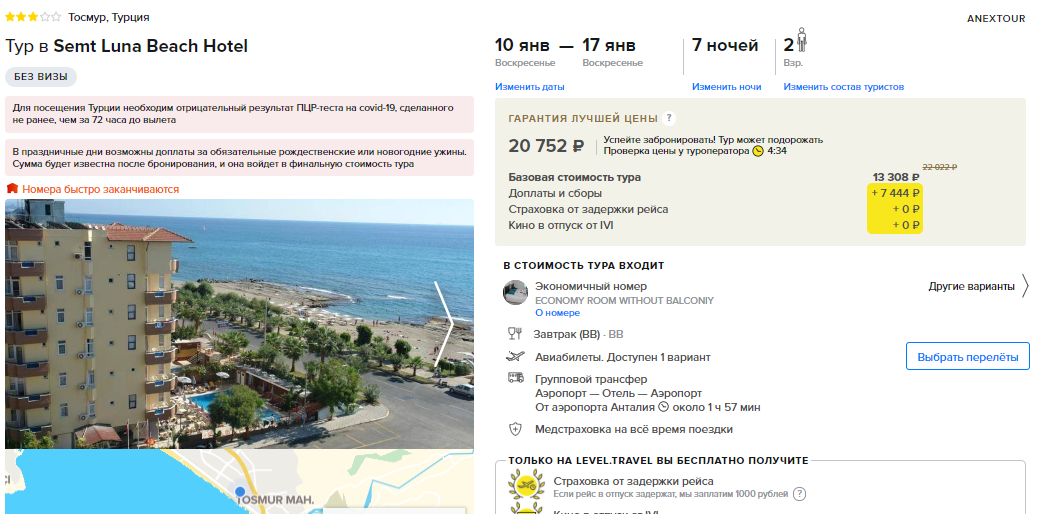Click the airplane flight tickets icon
This screenshot has width=1042, height=514.
[x=515, y=357]
